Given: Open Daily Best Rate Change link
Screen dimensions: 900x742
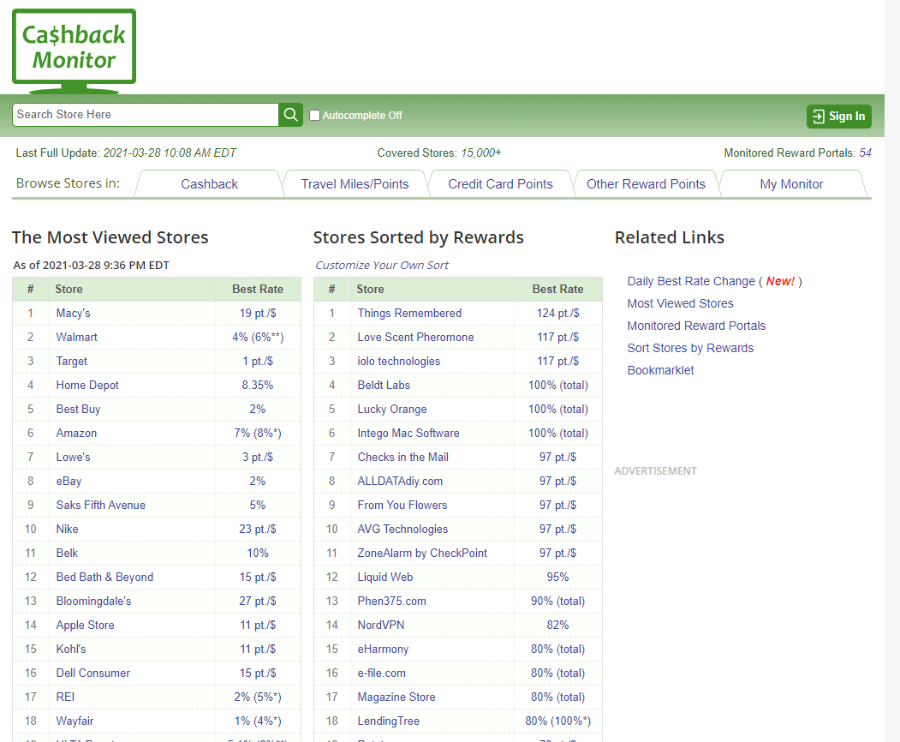Looking at the screenshot, I should tap(691, 281).
